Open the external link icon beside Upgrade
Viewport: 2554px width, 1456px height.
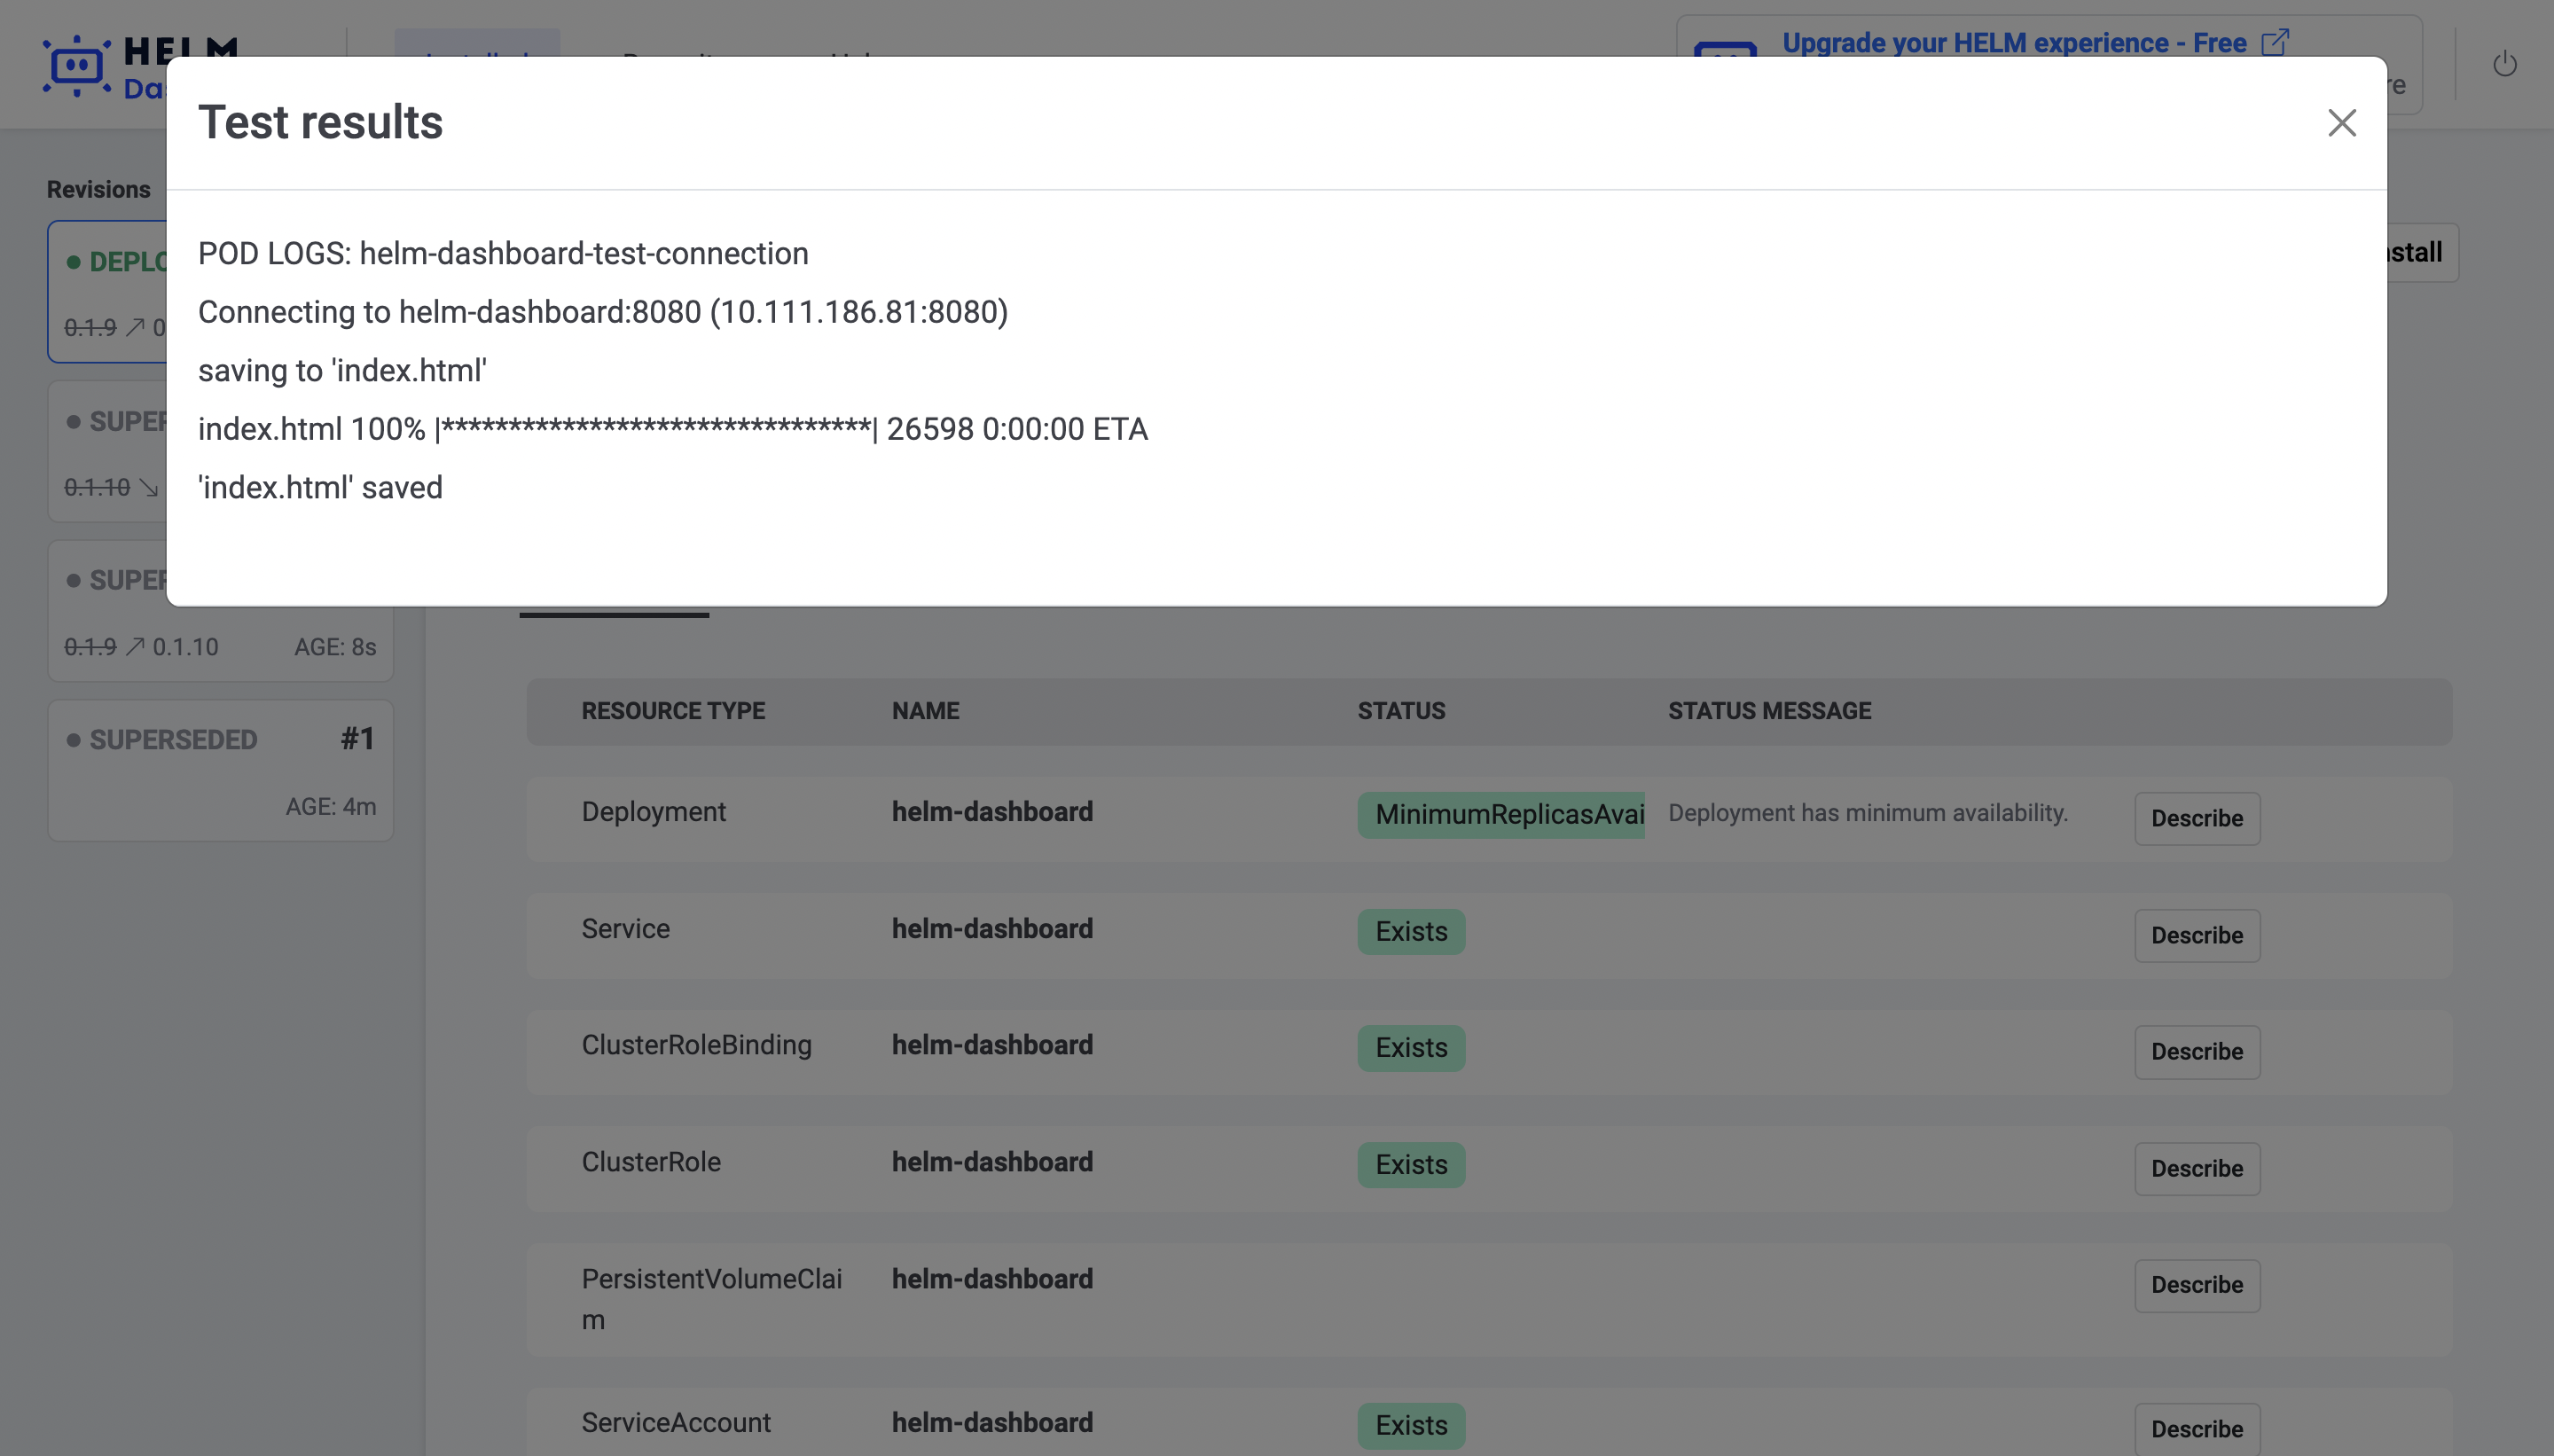[x=2274, y=42]
